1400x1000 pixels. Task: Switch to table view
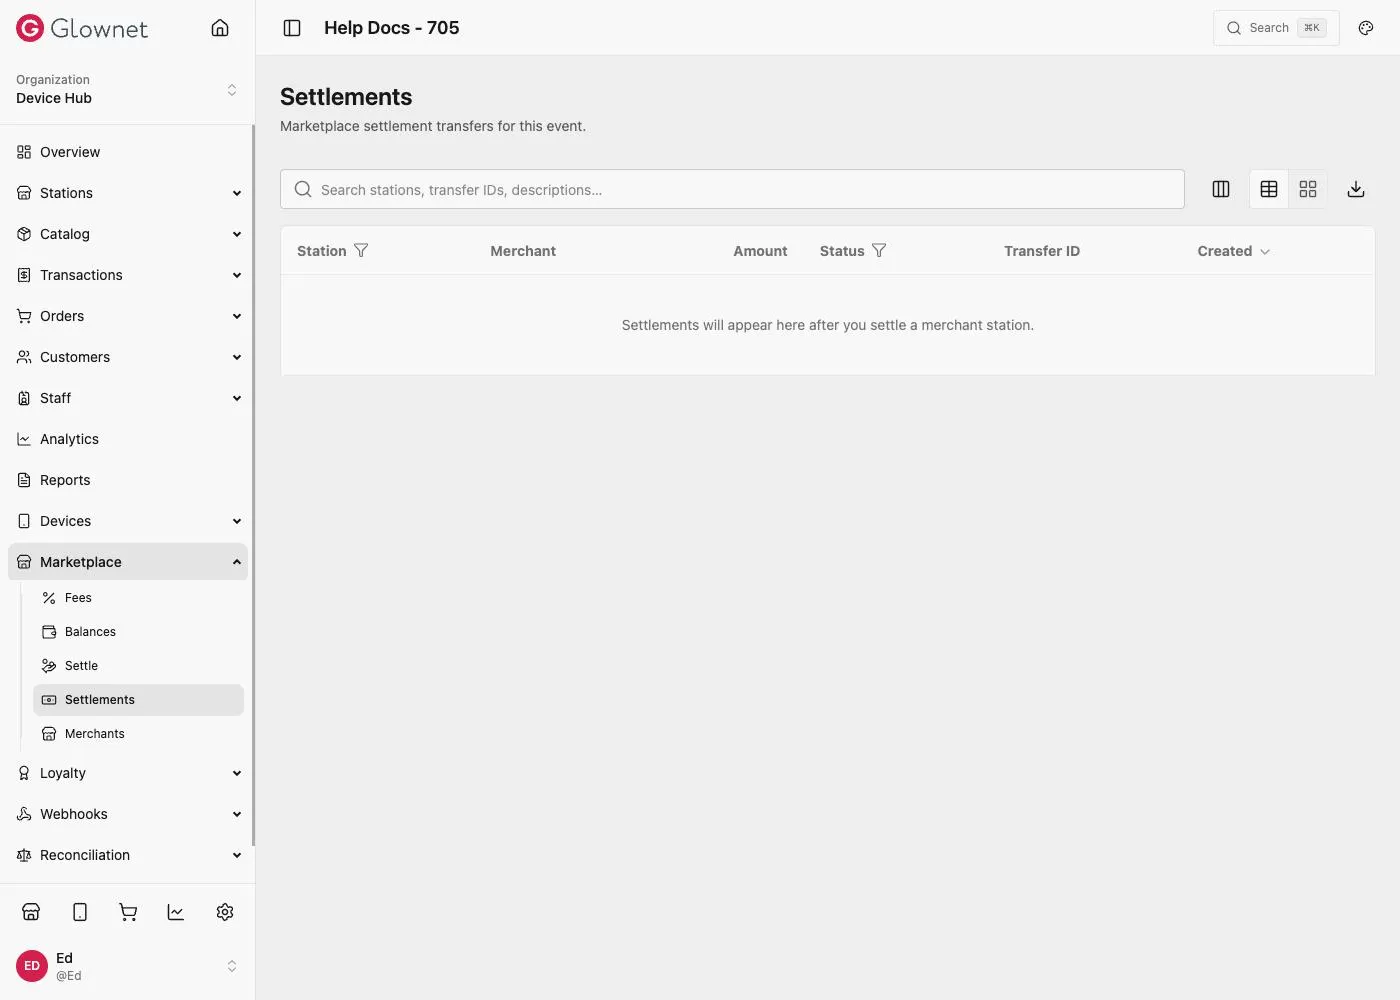[x=1269, y=189]
